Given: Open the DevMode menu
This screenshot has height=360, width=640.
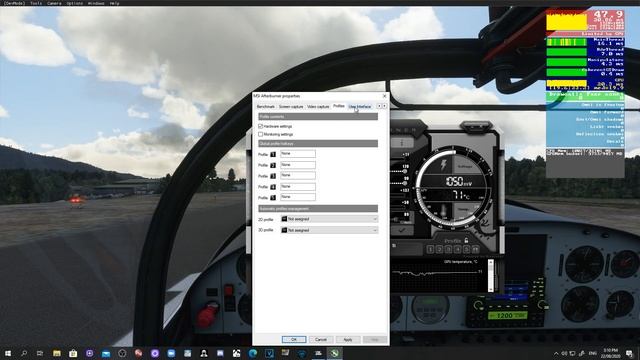Looking at the screenshot, I should pyautogui.click(x=15, y=3).
